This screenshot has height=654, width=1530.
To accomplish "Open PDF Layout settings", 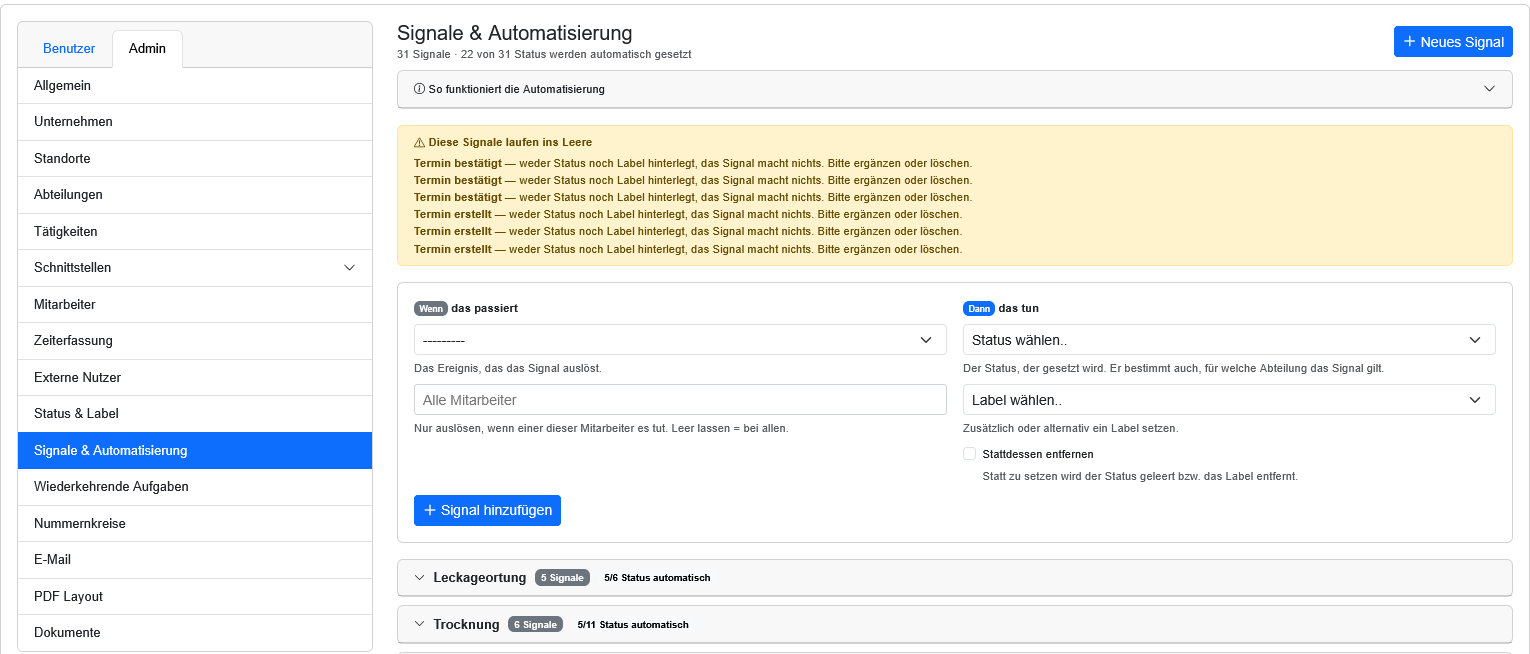I will [x=195, y=597].
